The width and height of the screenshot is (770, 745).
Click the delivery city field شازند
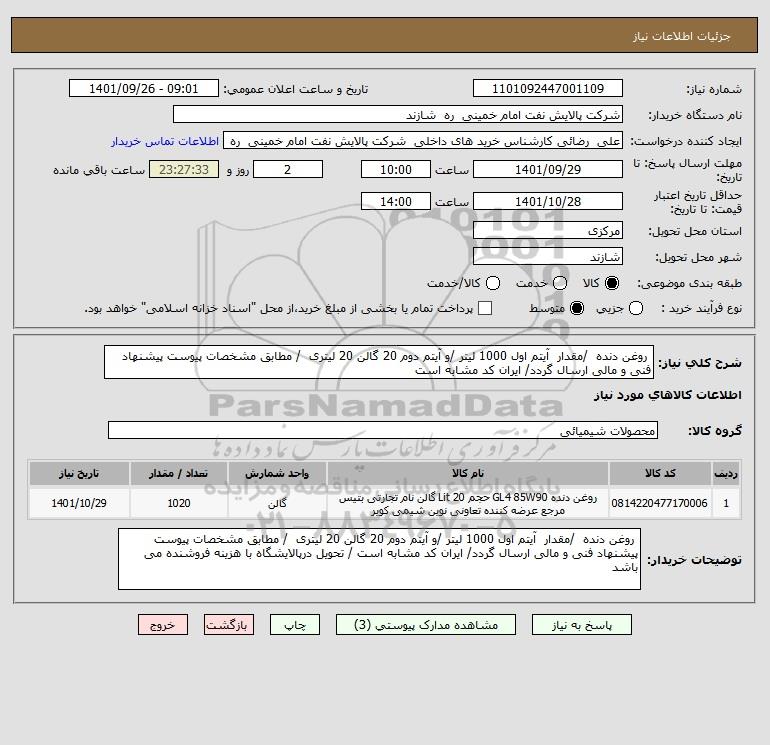[x=548, y=256]
